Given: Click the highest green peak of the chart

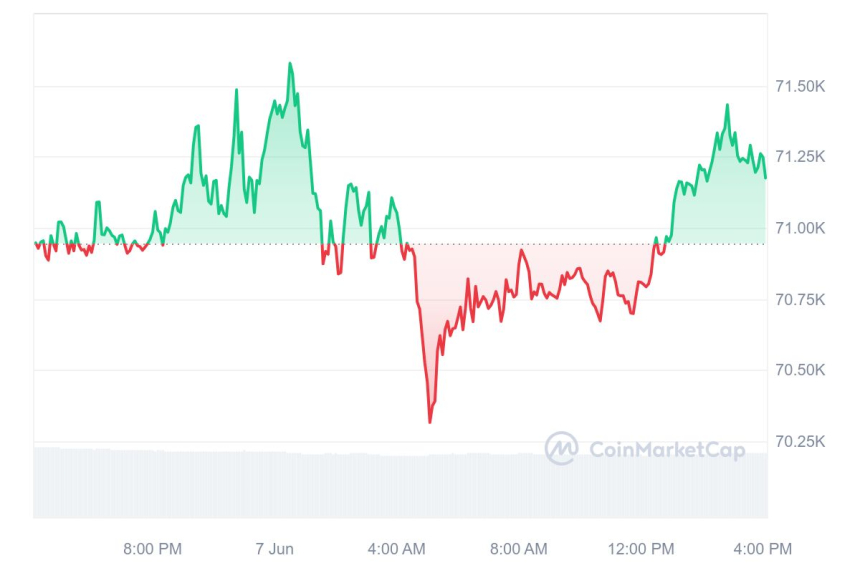Looking at the screenshot, I should (x=290, y=64).
